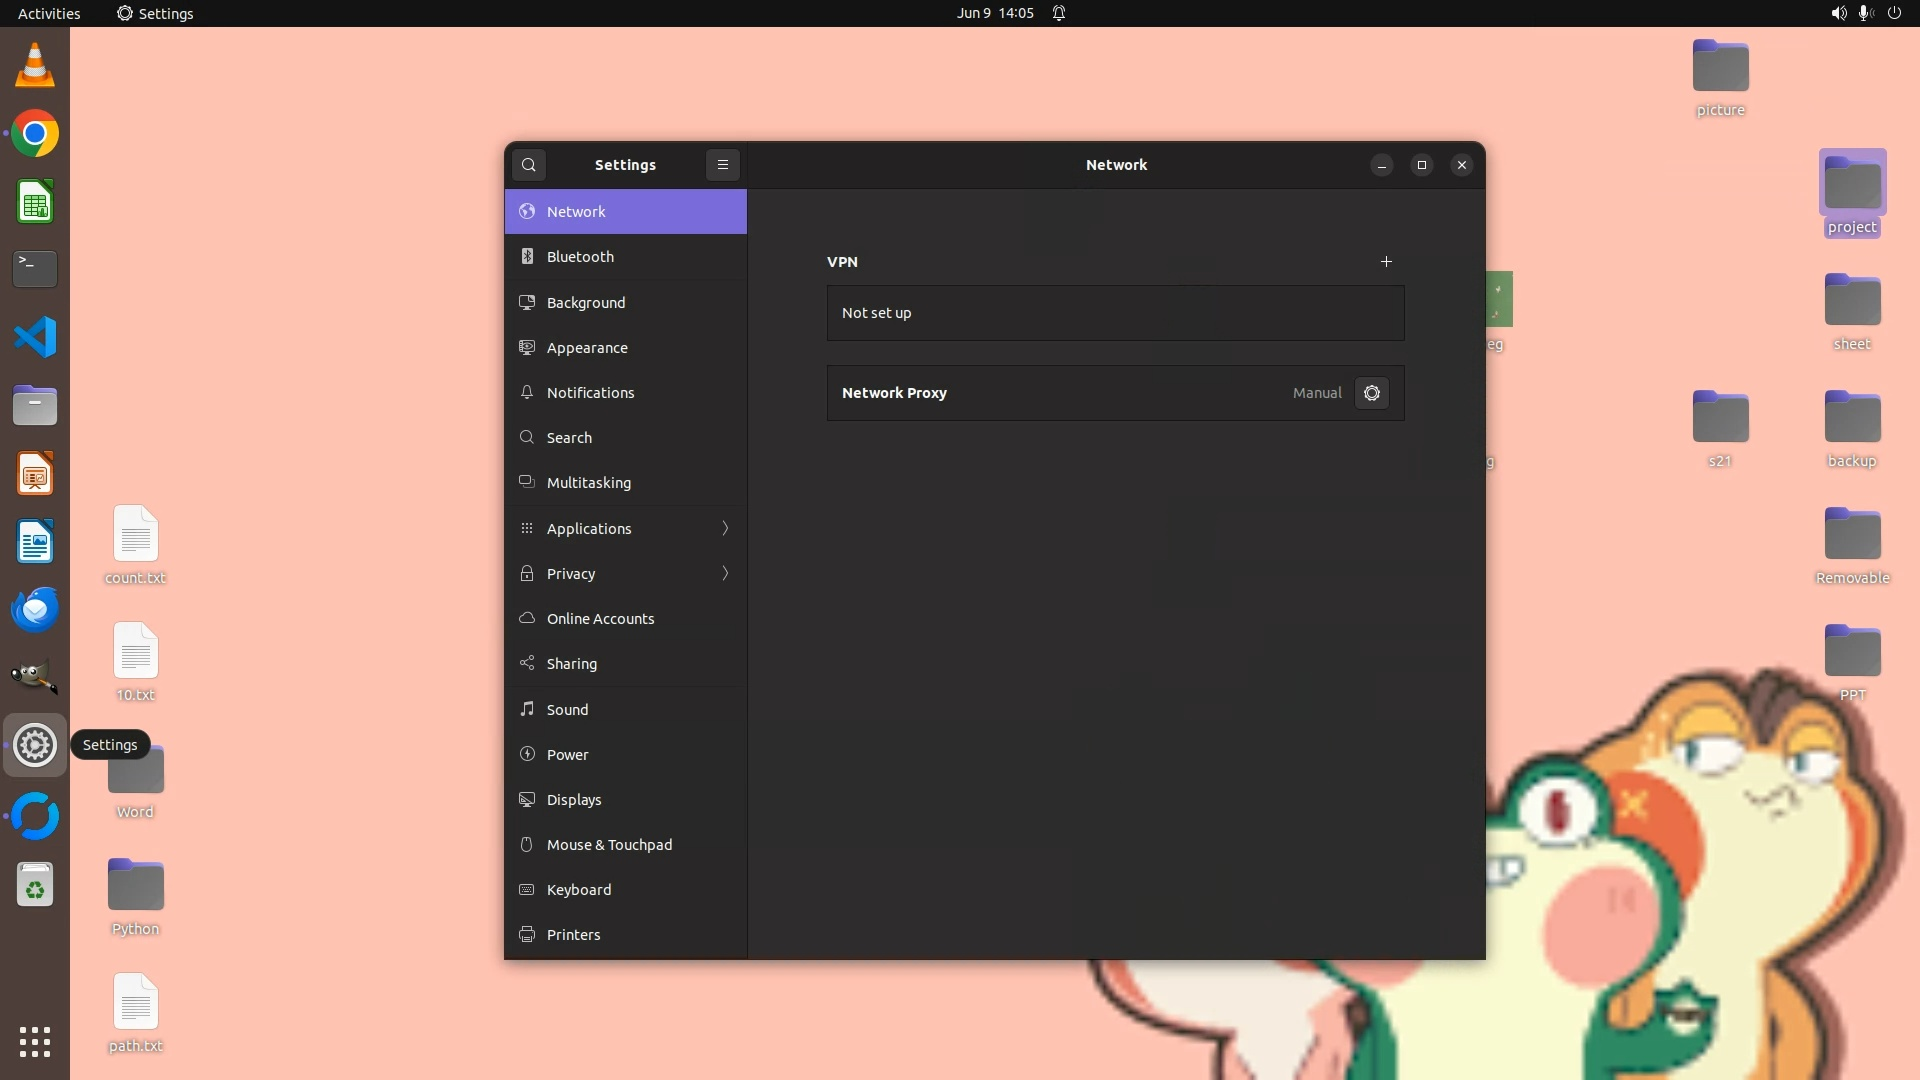The height and width of the screenshot is (1080, 1920).
Task: Open the system volume and power menu
Action: click(1866, 13)
